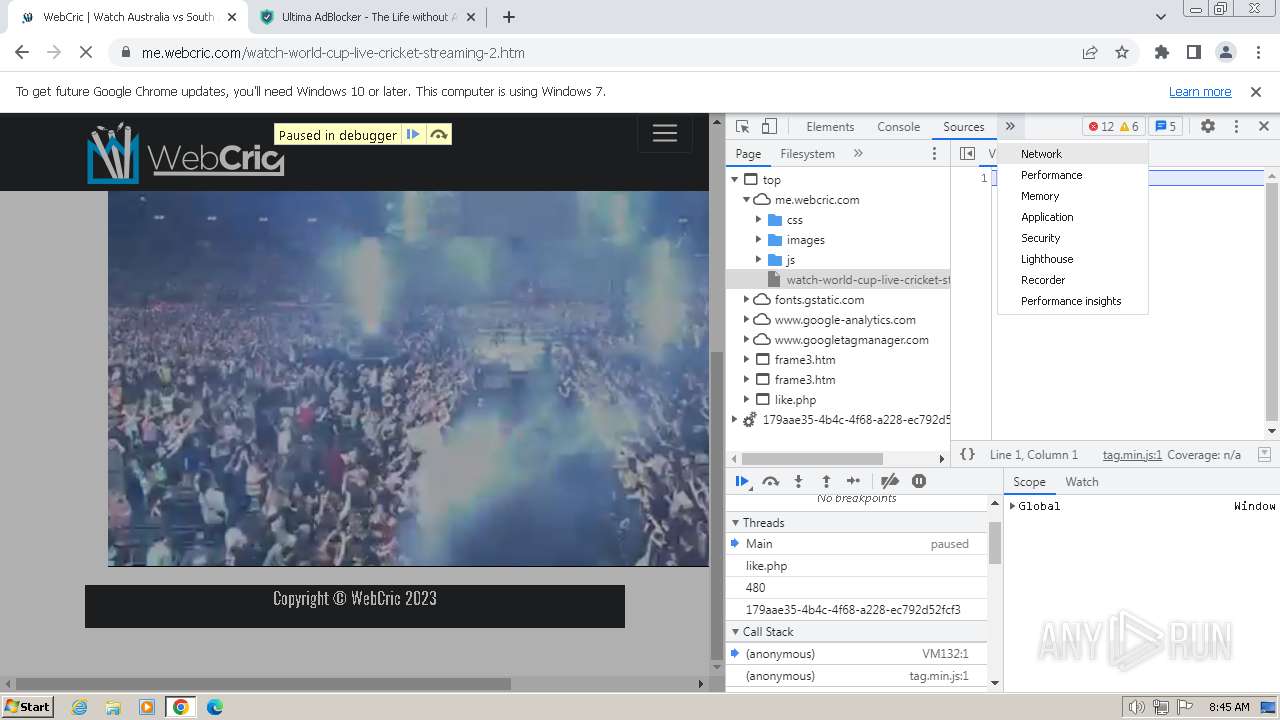1280x720 pixels.
Task: Choose Performance from the overflow menu
Action: [x=1073, y=175]
